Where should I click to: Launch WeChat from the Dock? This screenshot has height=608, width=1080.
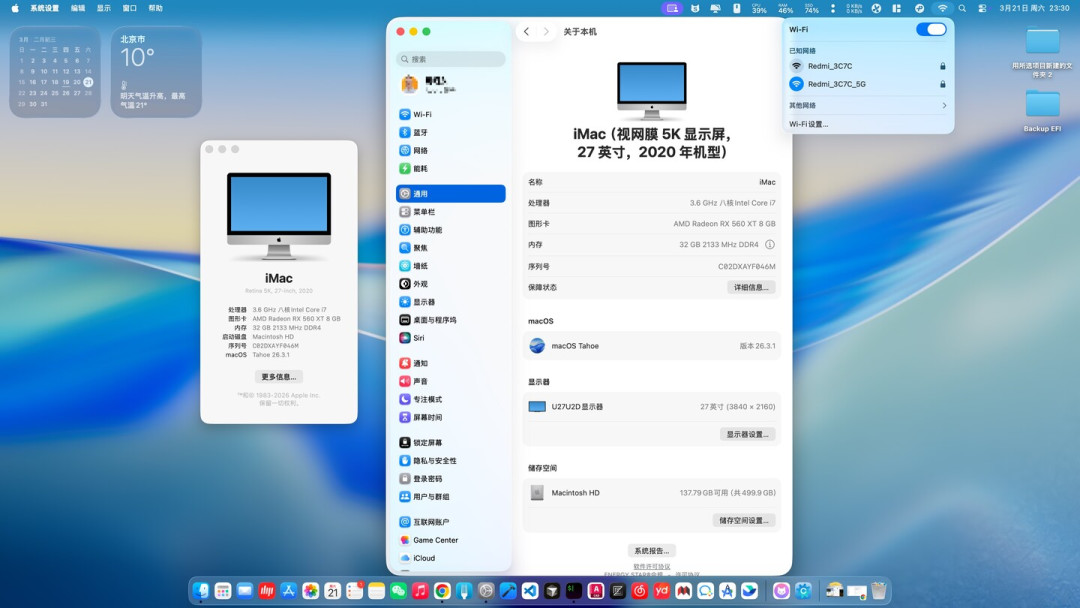point(399,591)
